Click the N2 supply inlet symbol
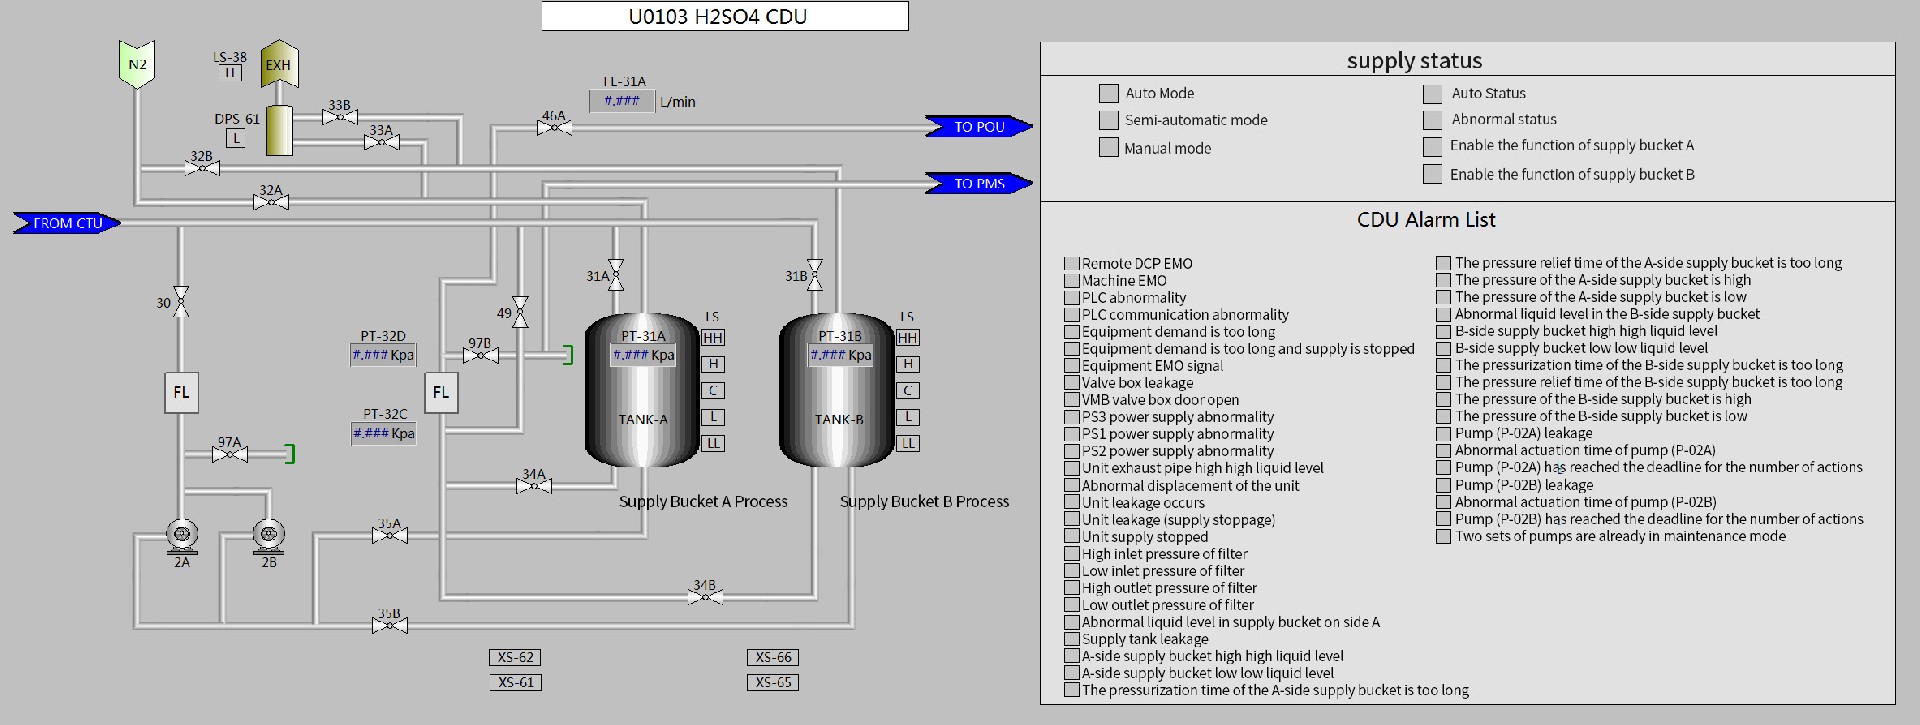The image size is (1920, 725). [x=137, y=65]
